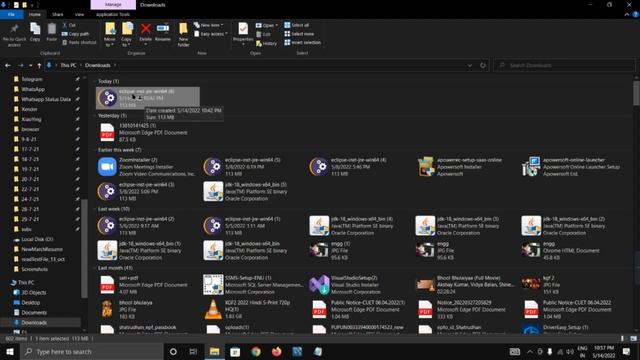The image size is (640, 360).
Task: Click the taskbar search box
Action: point(92,351)
